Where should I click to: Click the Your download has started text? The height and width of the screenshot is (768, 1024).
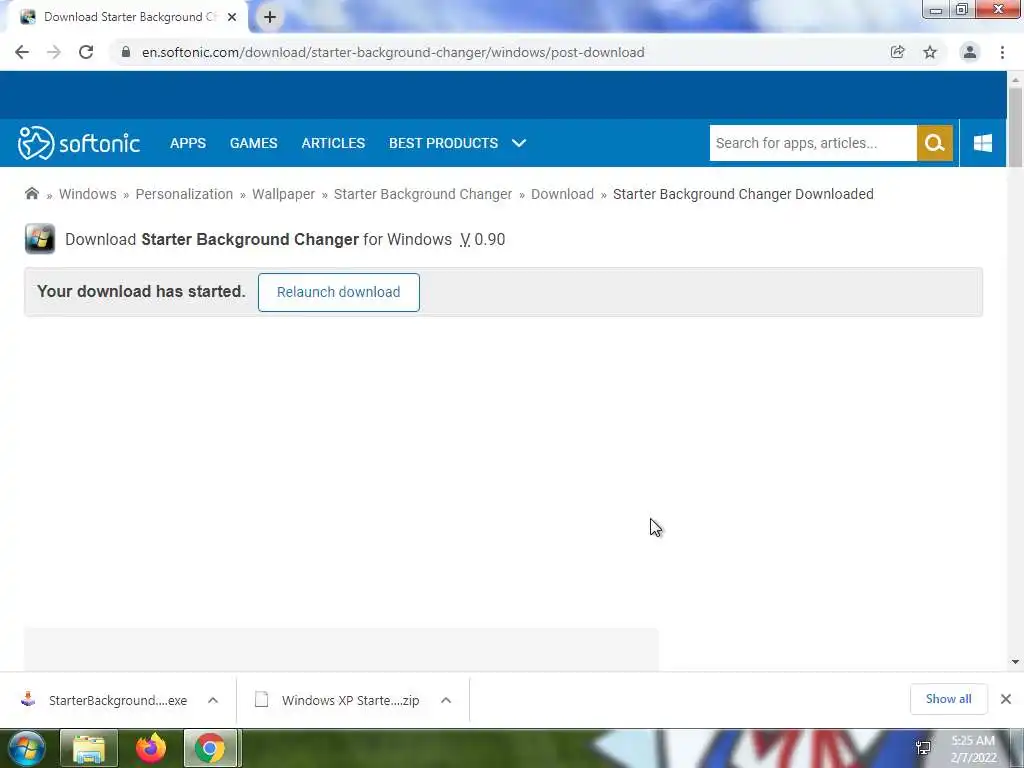141,291
